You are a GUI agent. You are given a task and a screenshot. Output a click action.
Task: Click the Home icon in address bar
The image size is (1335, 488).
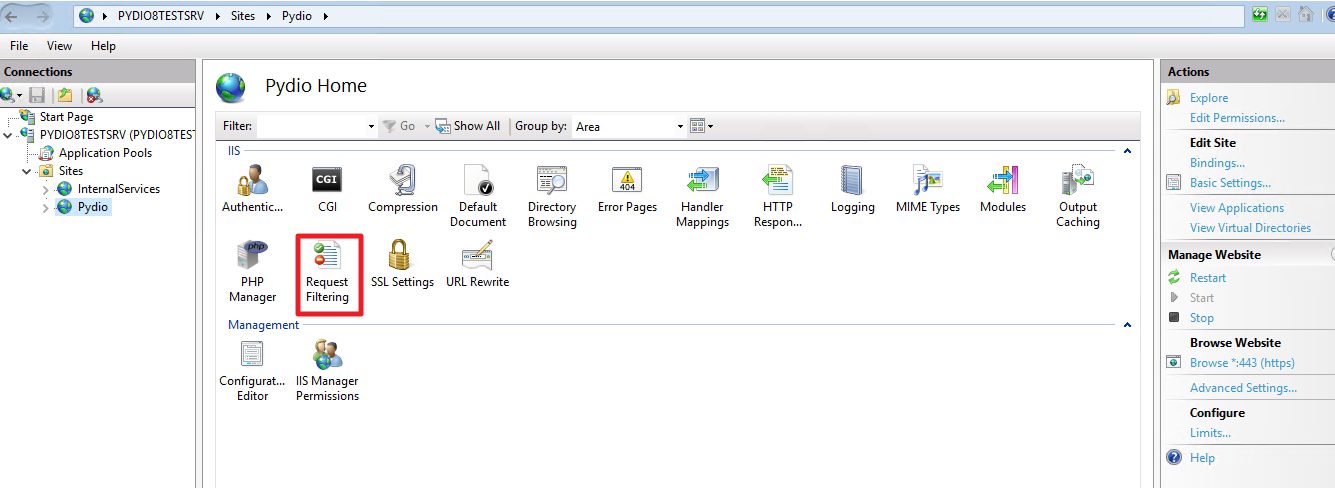[1306, 15]
